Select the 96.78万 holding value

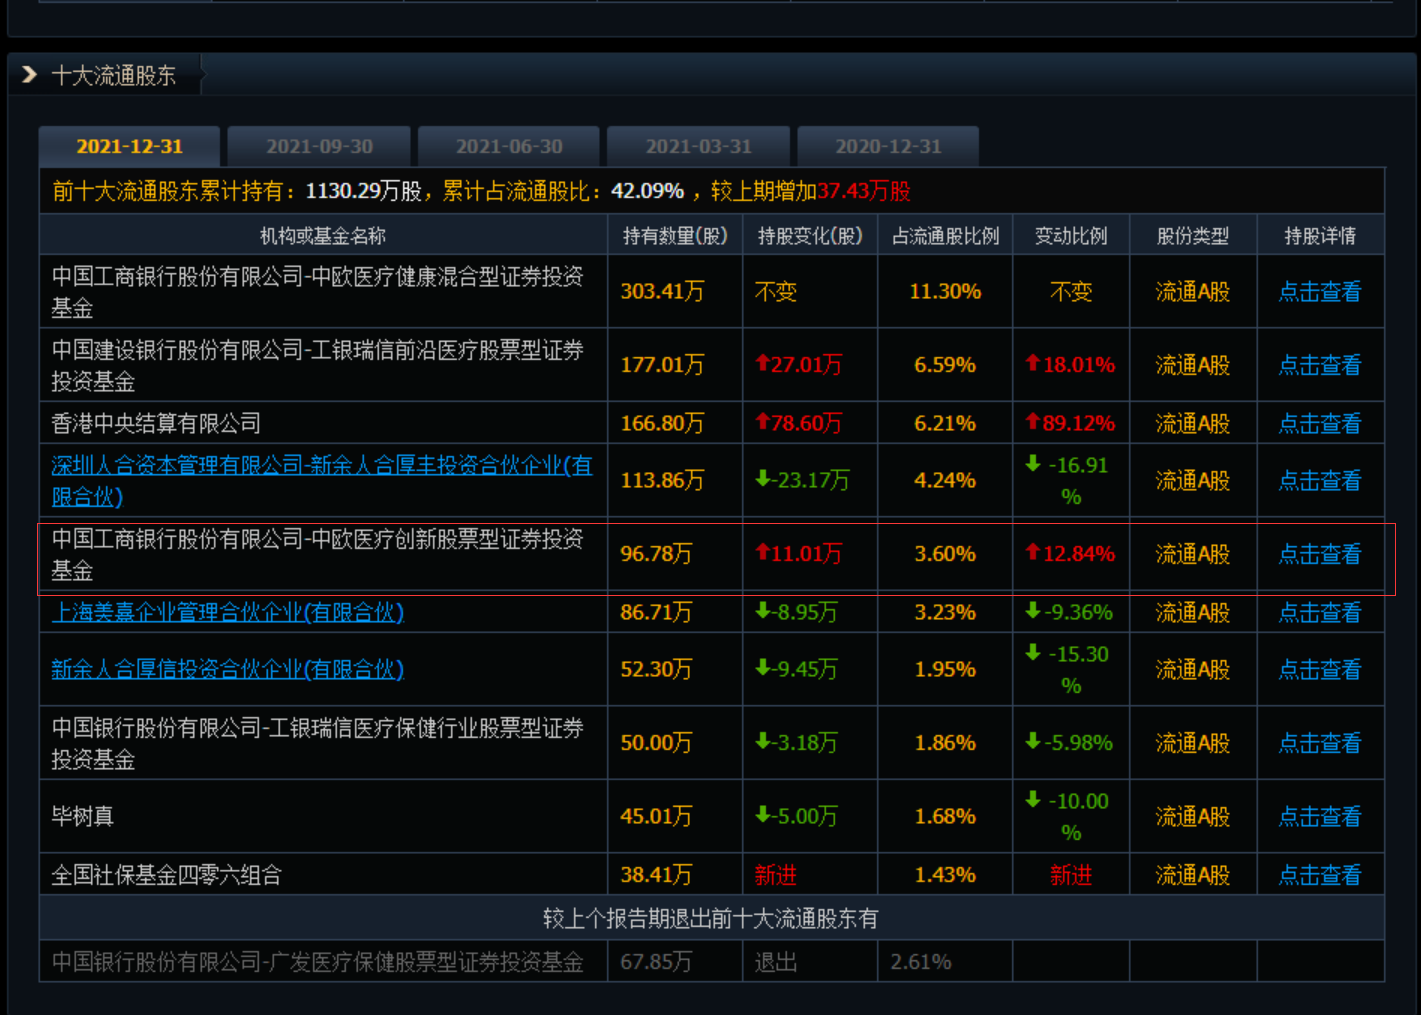coord(656,554)
